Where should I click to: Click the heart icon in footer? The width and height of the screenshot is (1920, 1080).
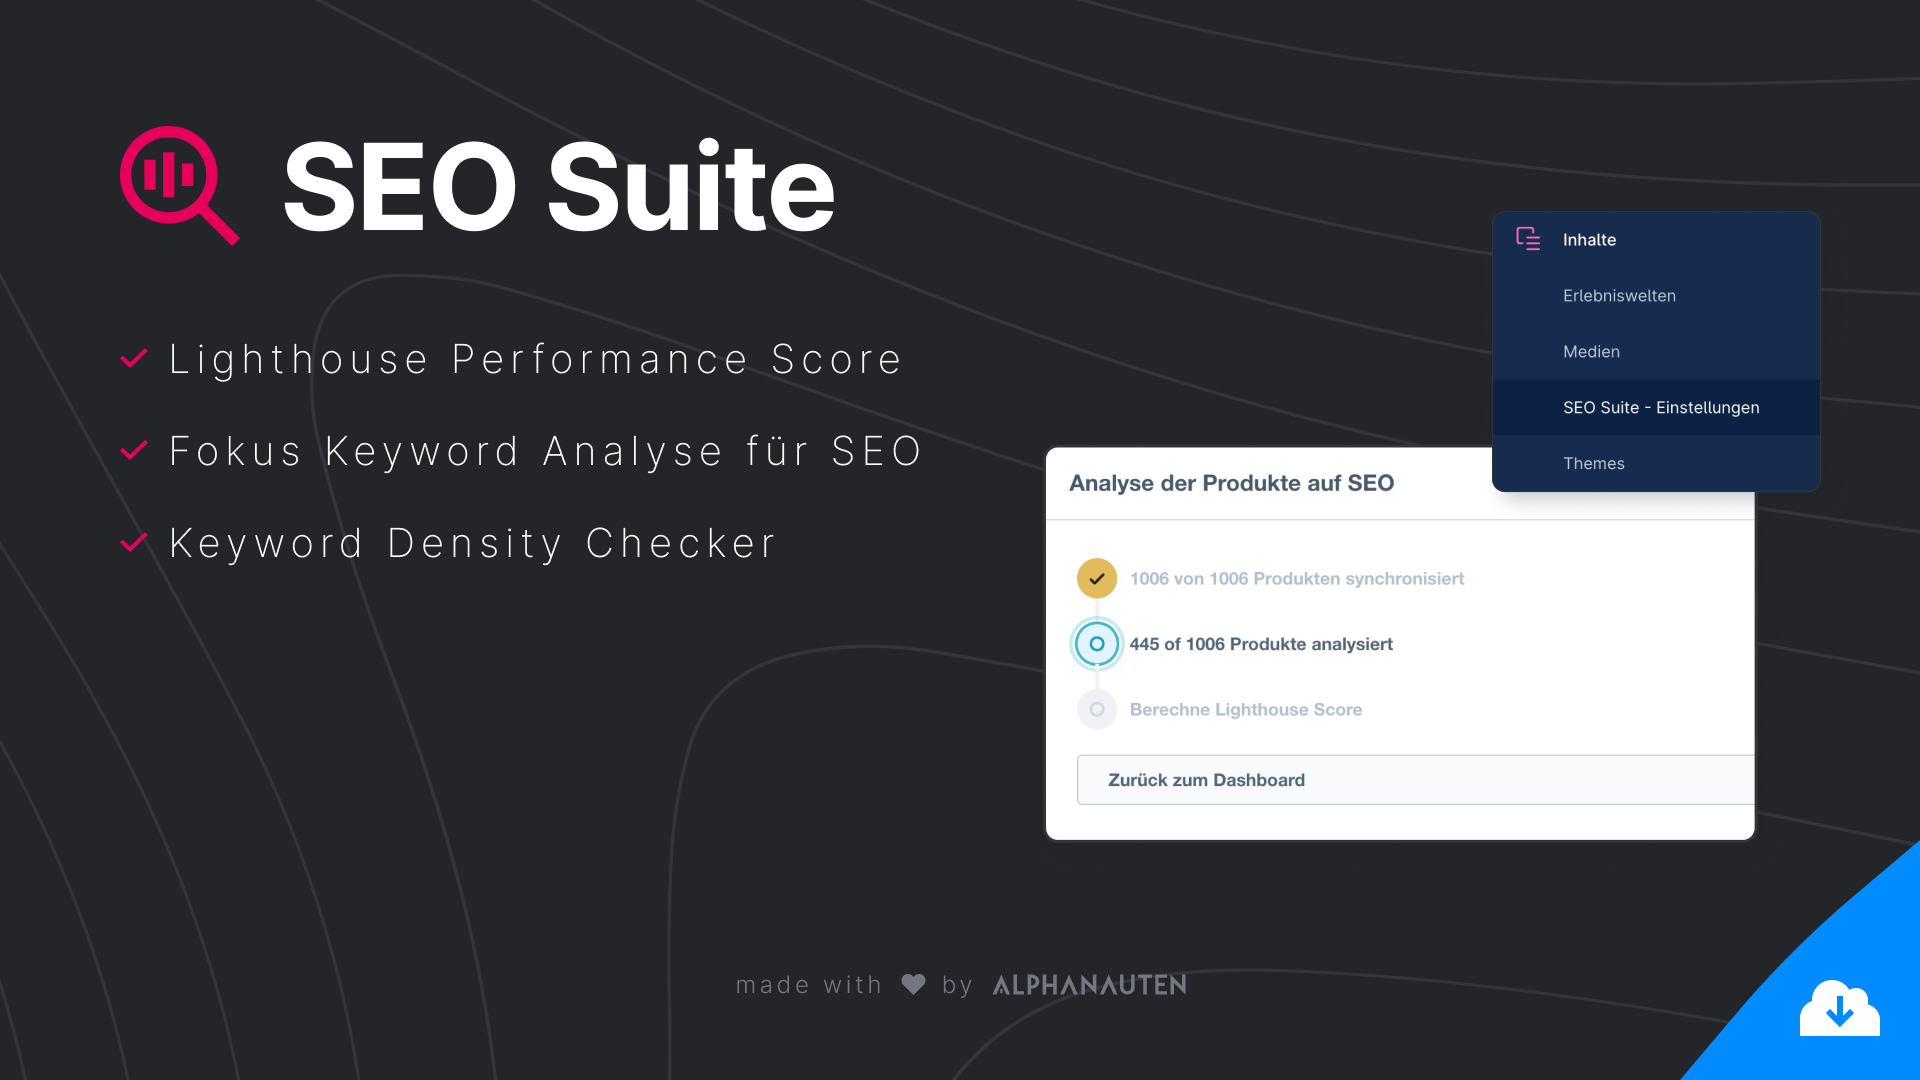(913, 984)
